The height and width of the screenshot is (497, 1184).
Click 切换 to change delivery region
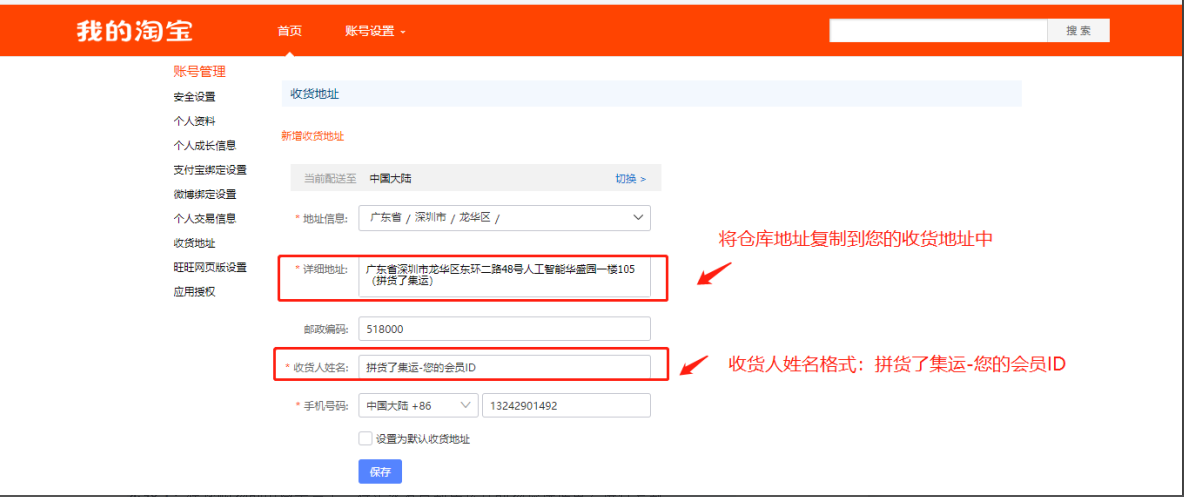tap(631, 179)
